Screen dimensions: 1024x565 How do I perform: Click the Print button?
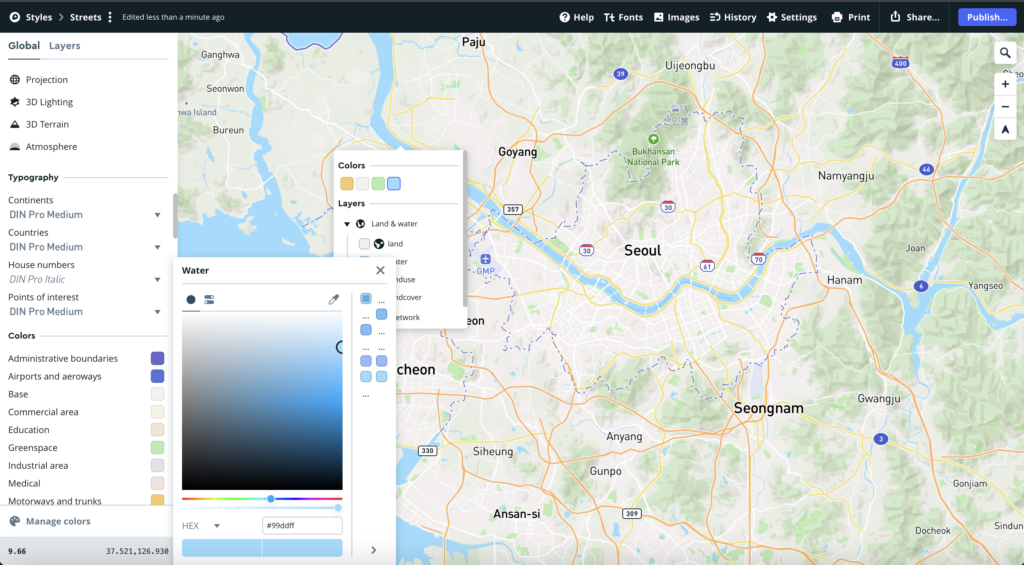(850, 17)
